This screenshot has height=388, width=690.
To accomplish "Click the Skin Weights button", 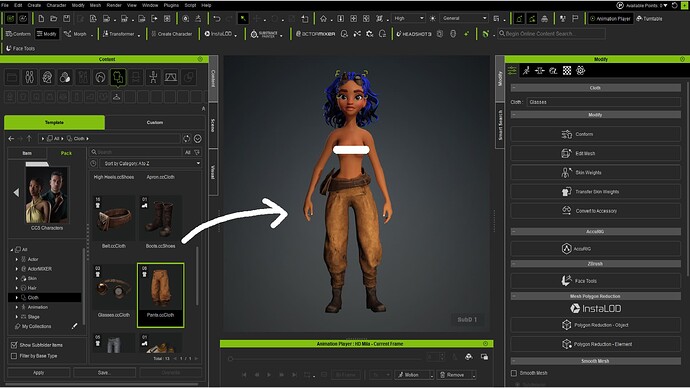I will coord(595,172).
